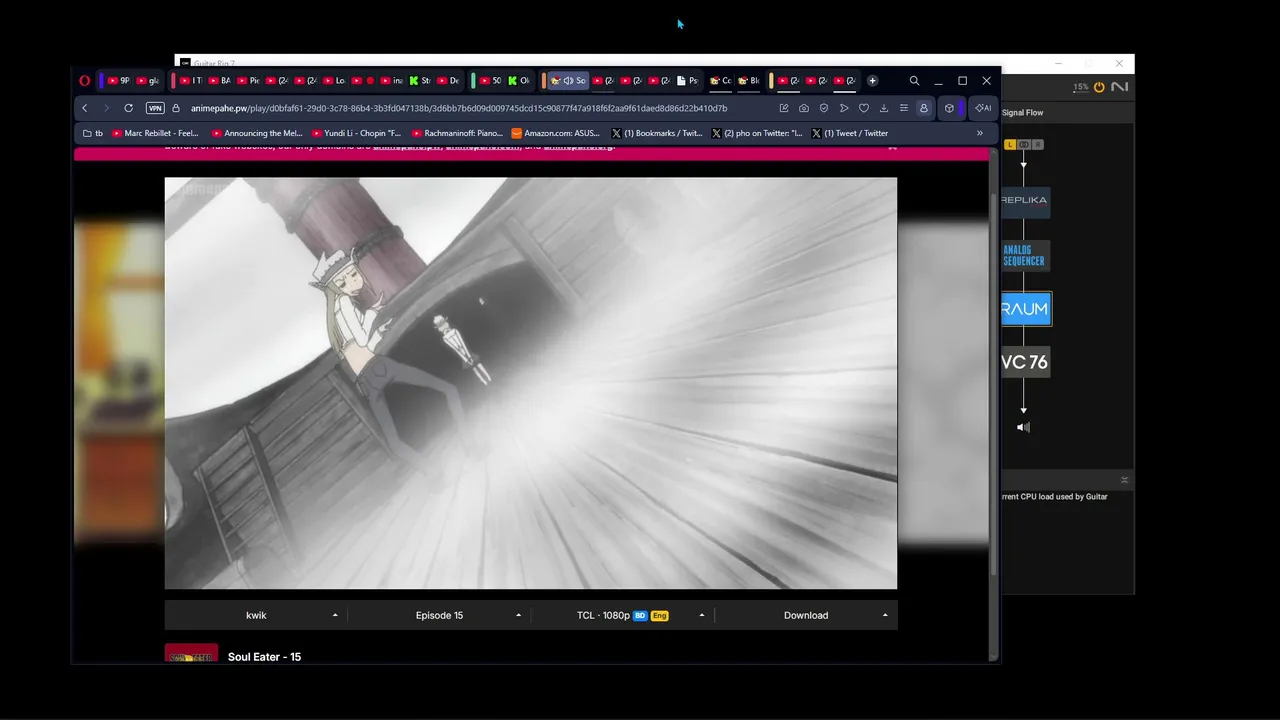
Task: Switch to the 'Co' tab
Action: (720, 81)
